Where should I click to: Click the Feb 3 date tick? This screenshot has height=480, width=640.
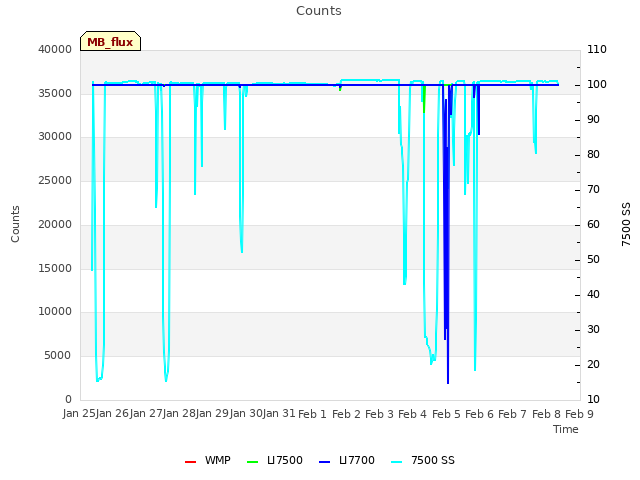pos(379,414)
